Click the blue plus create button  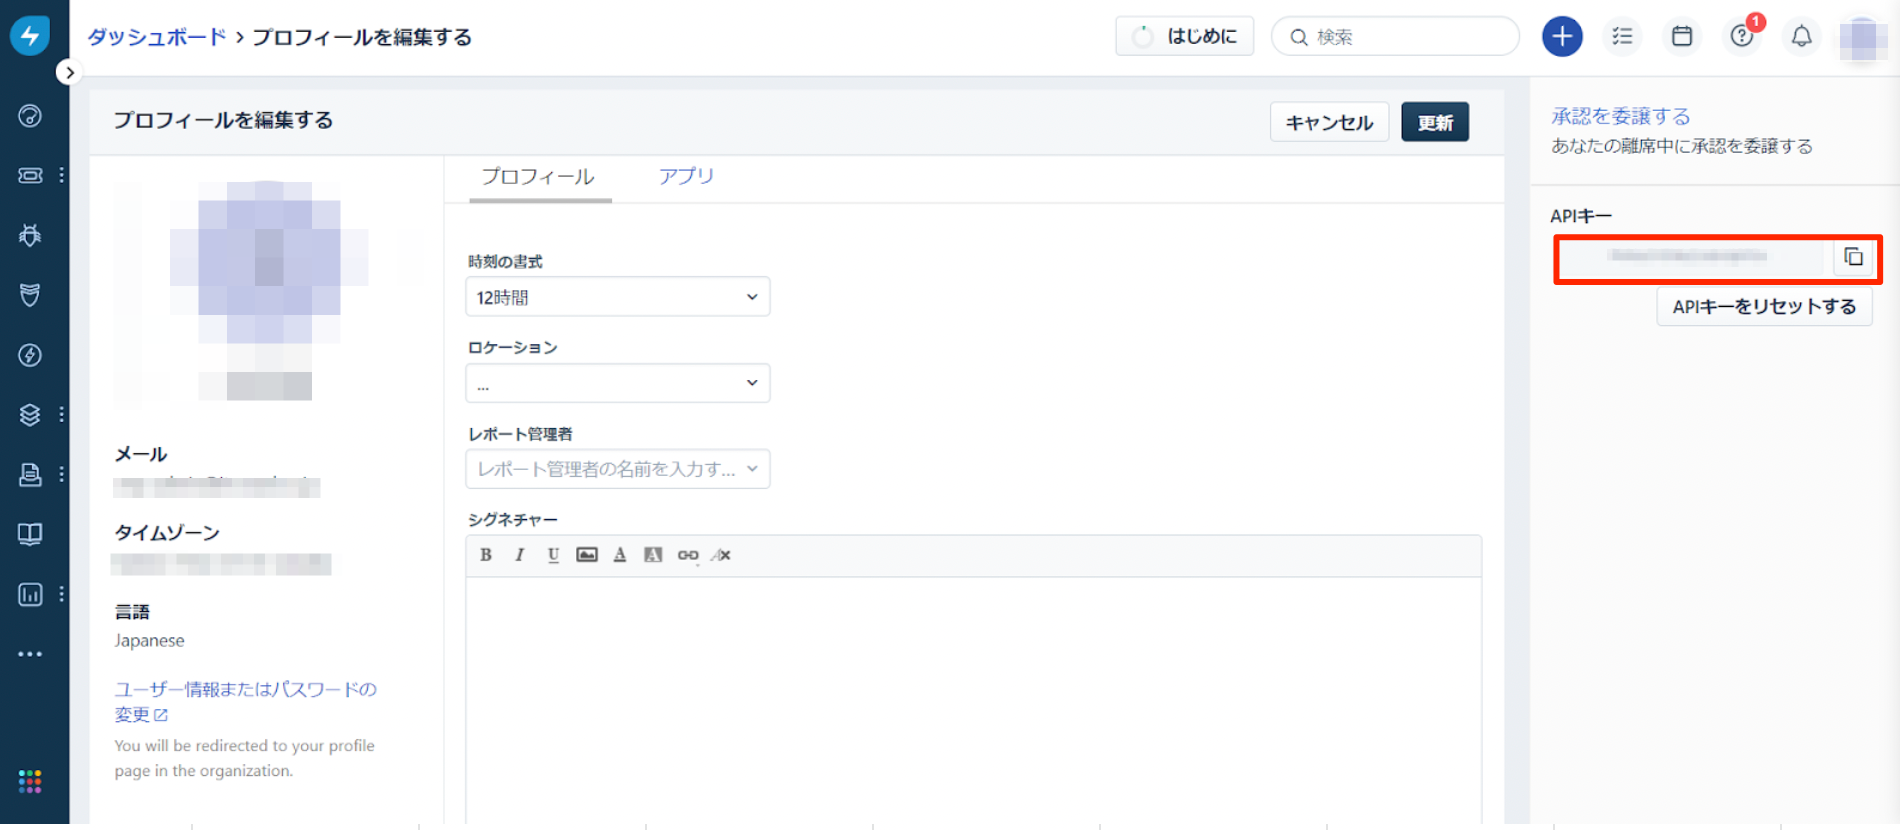click(x=1561, y=37)
